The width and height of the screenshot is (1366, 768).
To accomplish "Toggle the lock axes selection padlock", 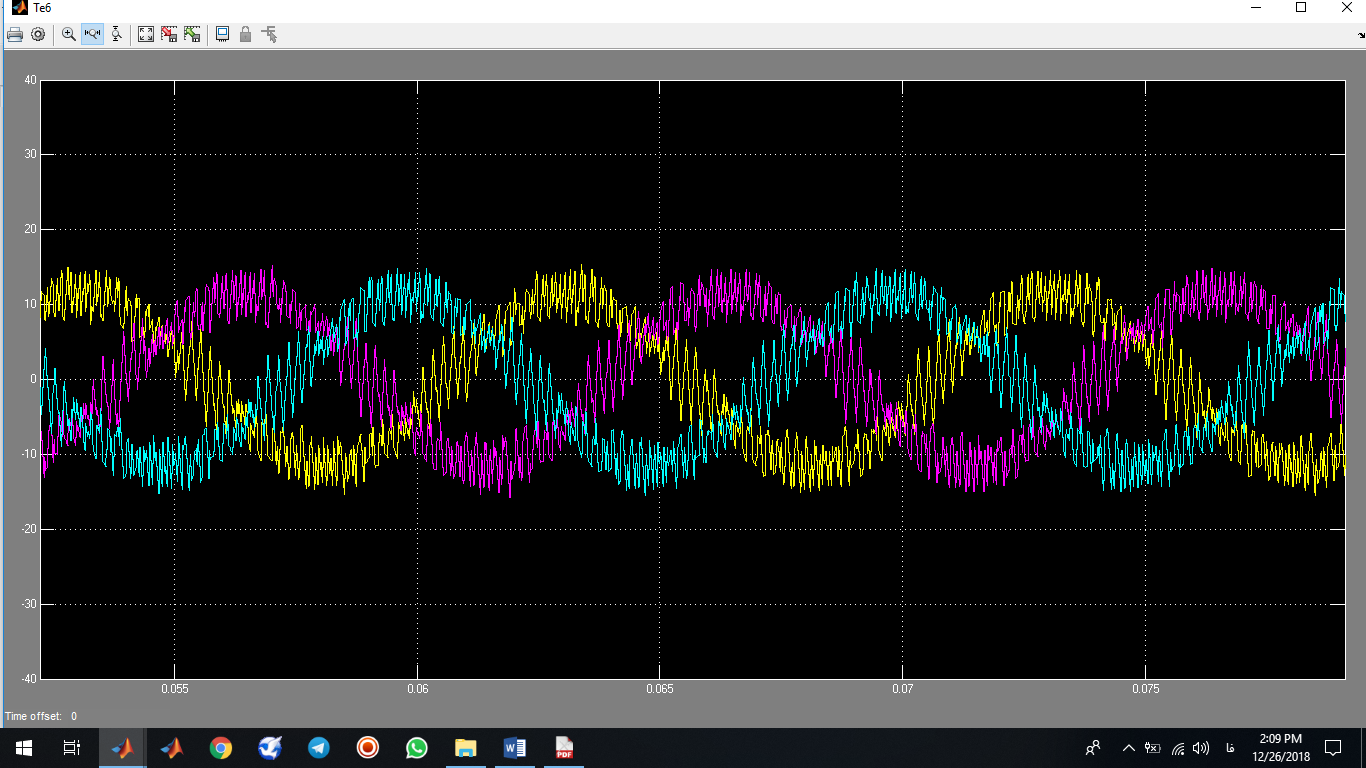I will [245, 34].
